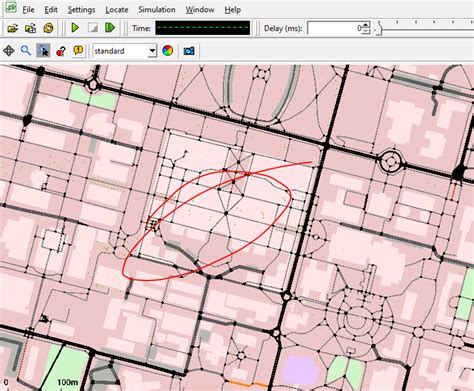Screen dimensions: 474x391
Task: Open the color wheel view settings
Action: click(x=167, y=51)
